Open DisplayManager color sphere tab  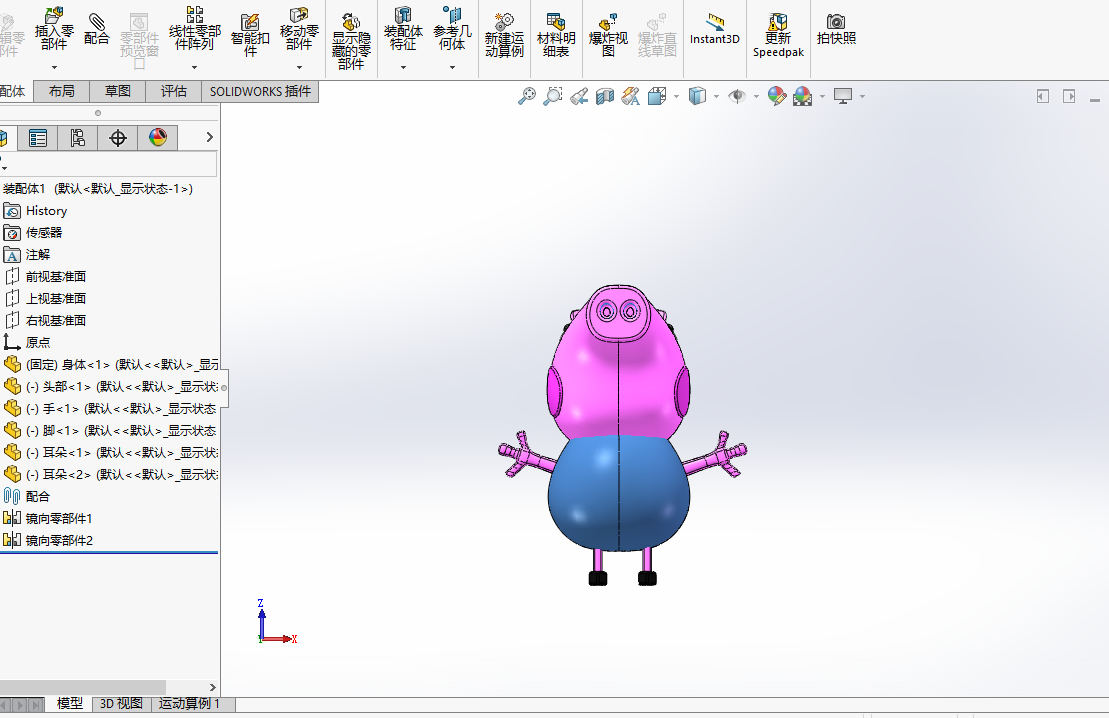tap(158, 138)
